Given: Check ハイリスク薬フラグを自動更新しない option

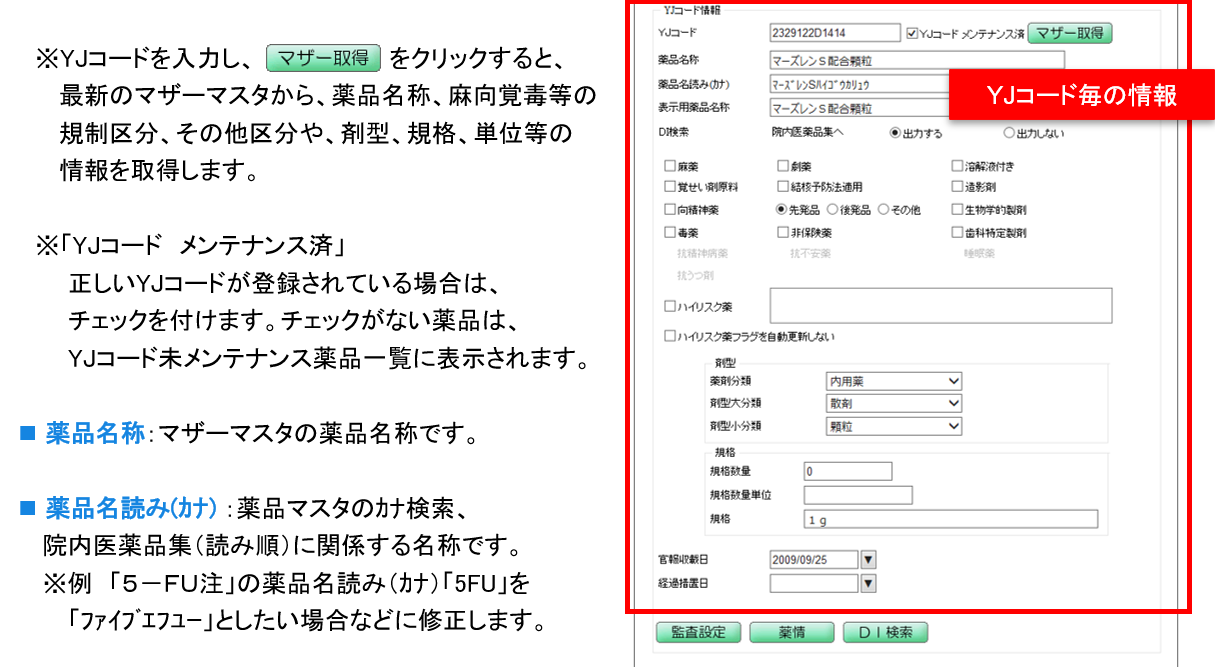Looking at the screenshot, I should coord(670,337).
